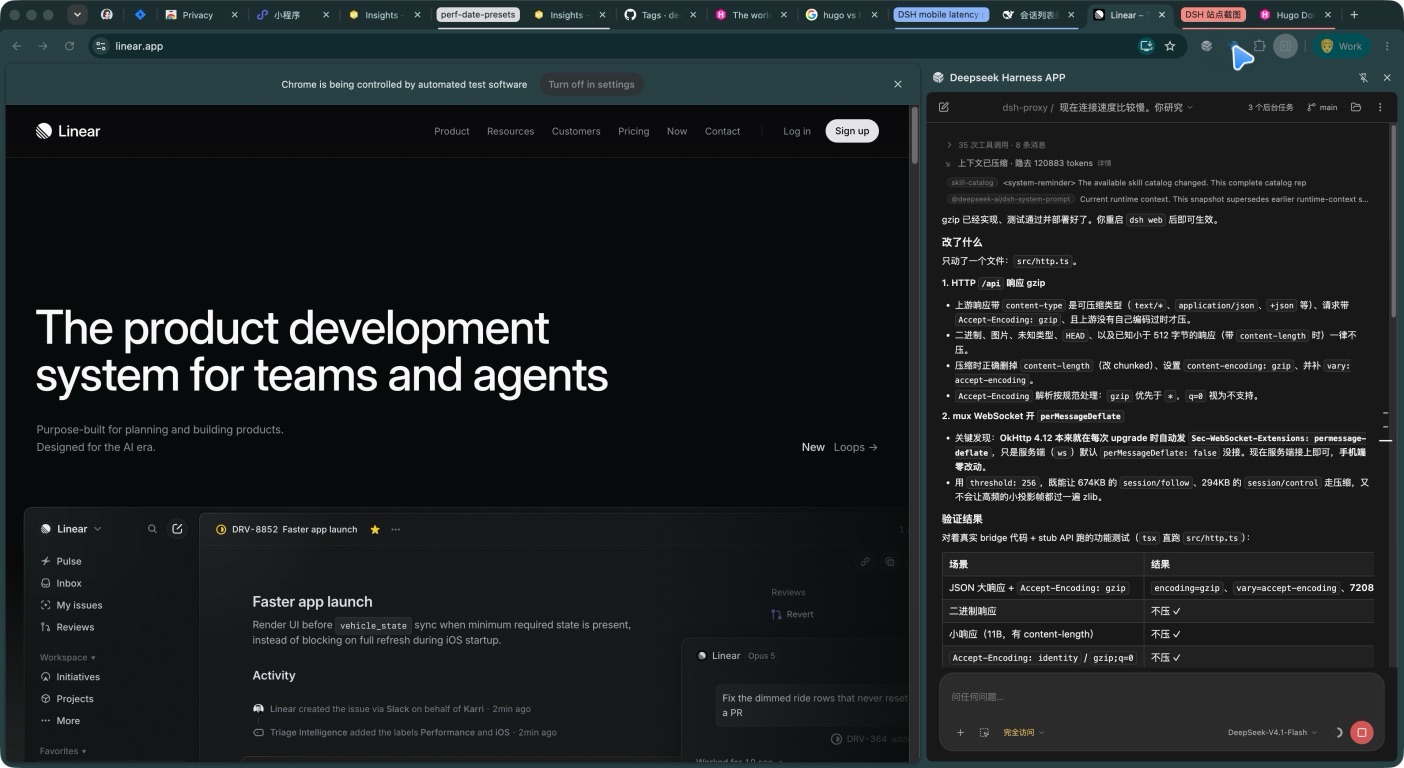The image size is (1404, 768).
Task: Bookmark this page with the star icon
Action: tap(1170, 46)
